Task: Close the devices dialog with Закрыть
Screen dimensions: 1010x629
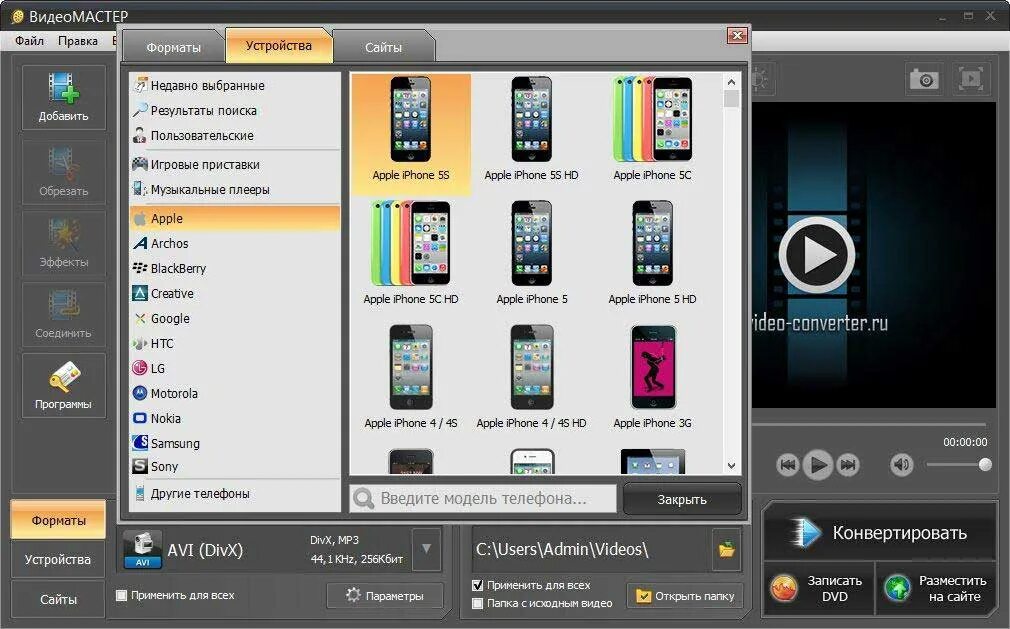Action: (682, 499)
